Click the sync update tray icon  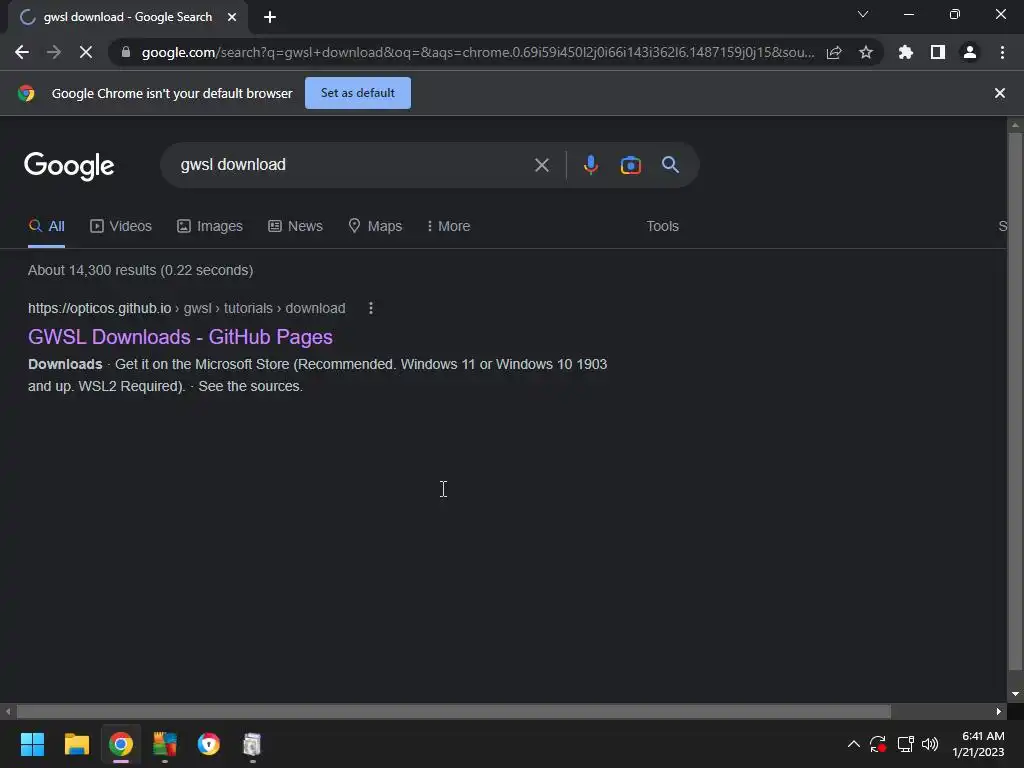tap(878, 744)
